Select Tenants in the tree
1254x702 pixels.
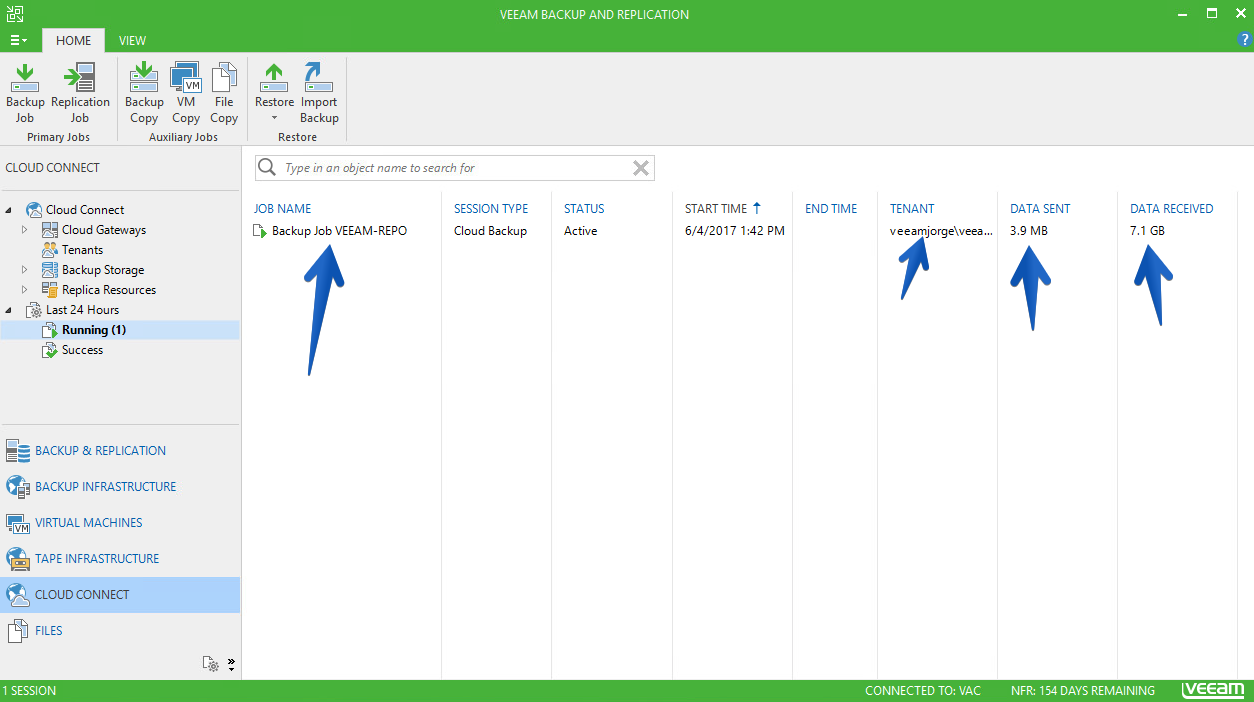[82, 250]
